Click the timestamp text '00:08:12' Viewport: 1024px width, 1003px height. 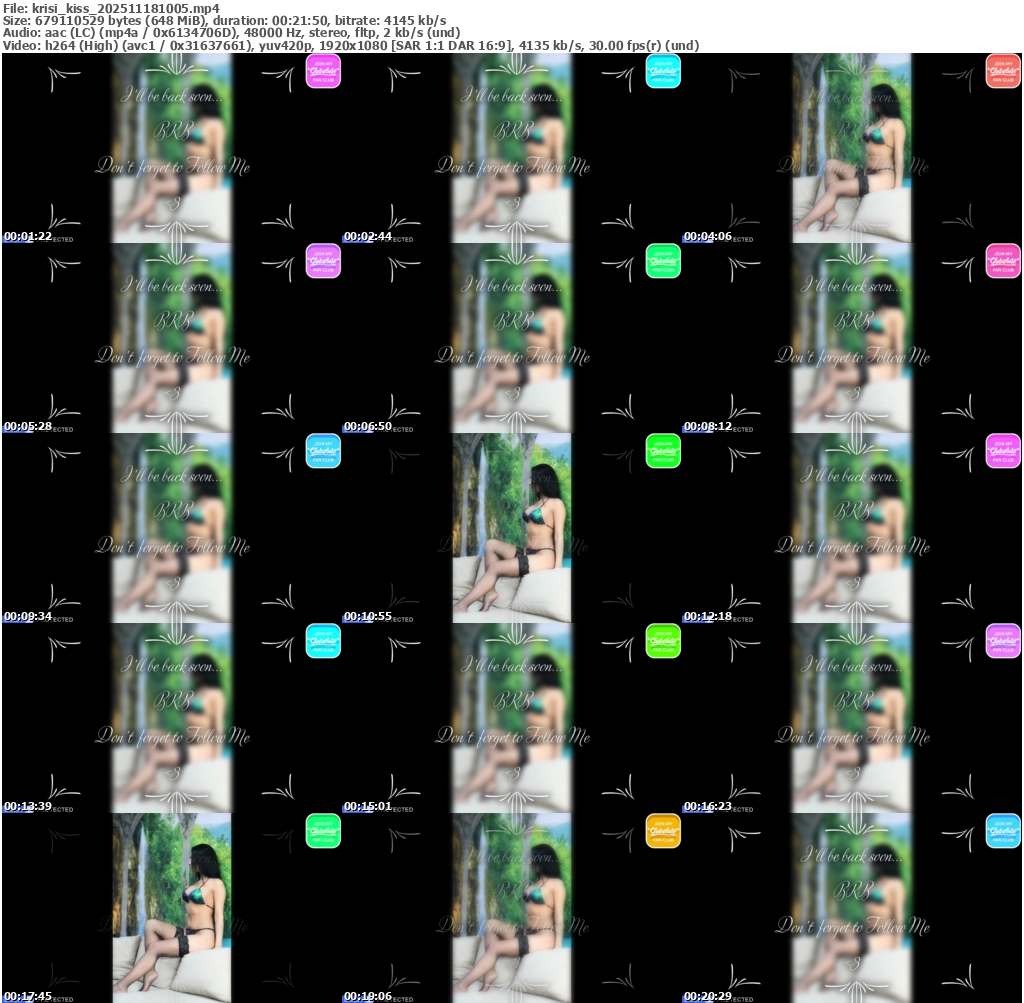tap(708, 426)
